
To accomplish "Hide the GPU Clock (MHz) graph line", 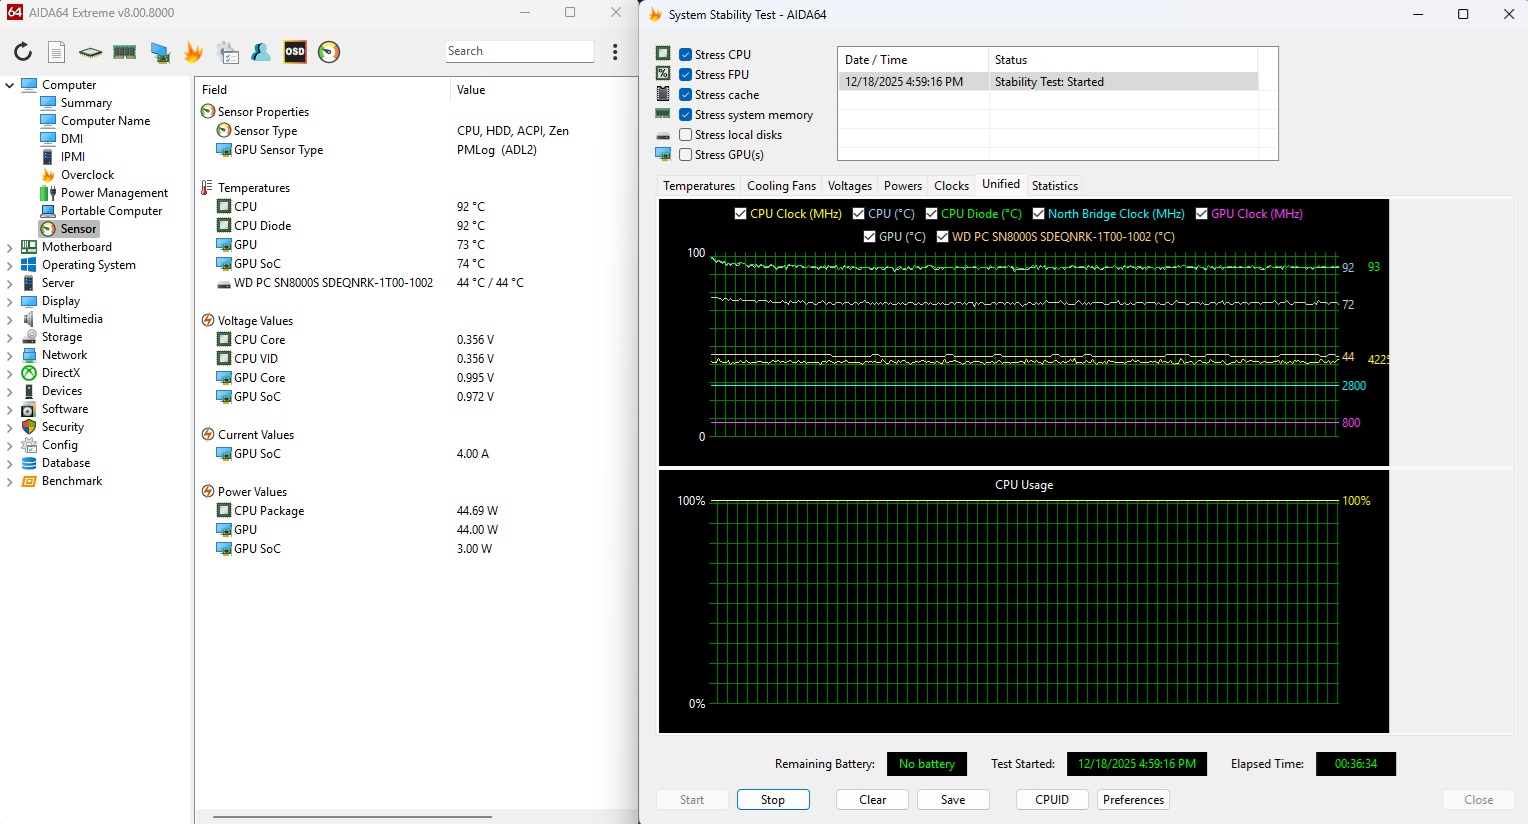I will [1202, 214].
